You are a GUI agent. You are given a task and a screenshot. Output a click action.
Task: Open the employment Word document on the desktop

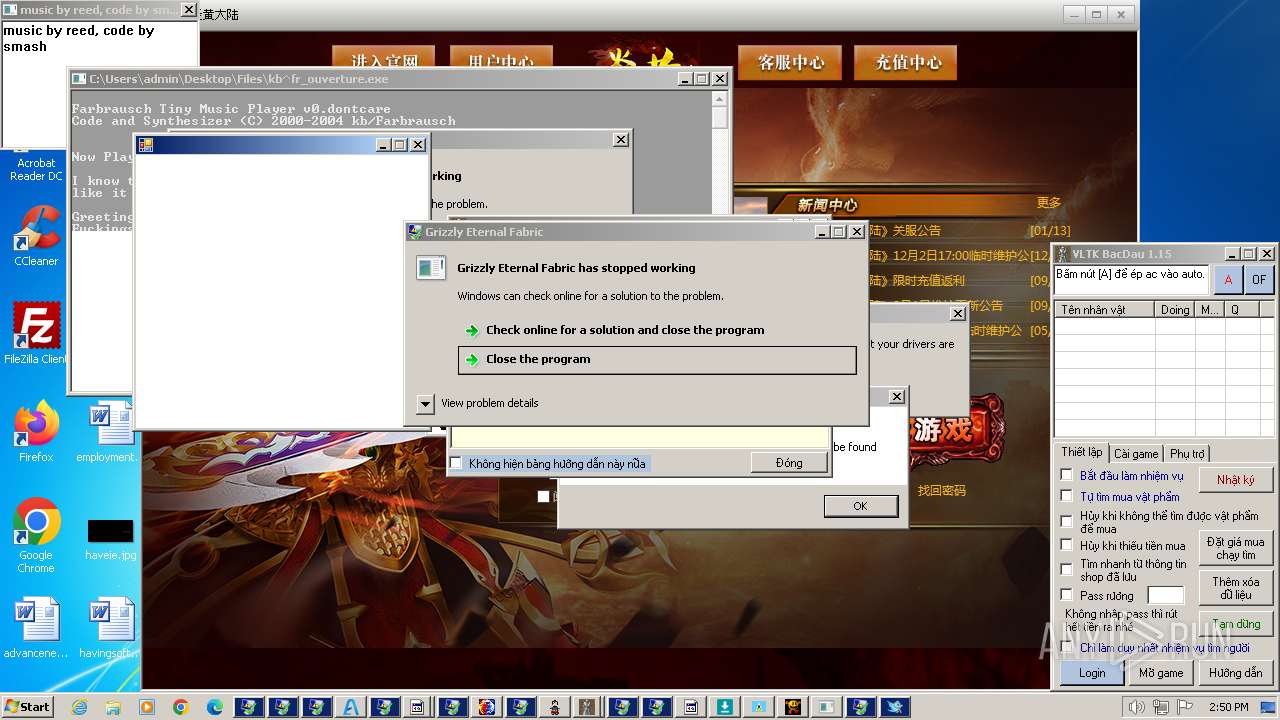(x=110, y=431)
